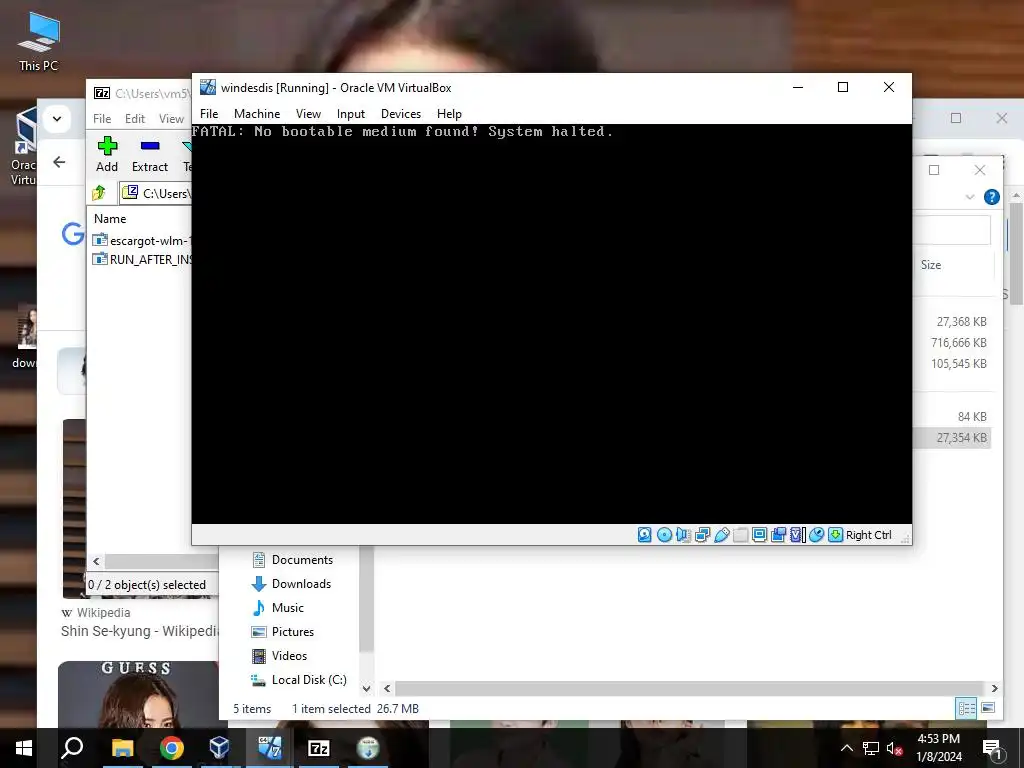
Task: Open Pictures in the File Explorer sidebar
Action: [282, 632]
